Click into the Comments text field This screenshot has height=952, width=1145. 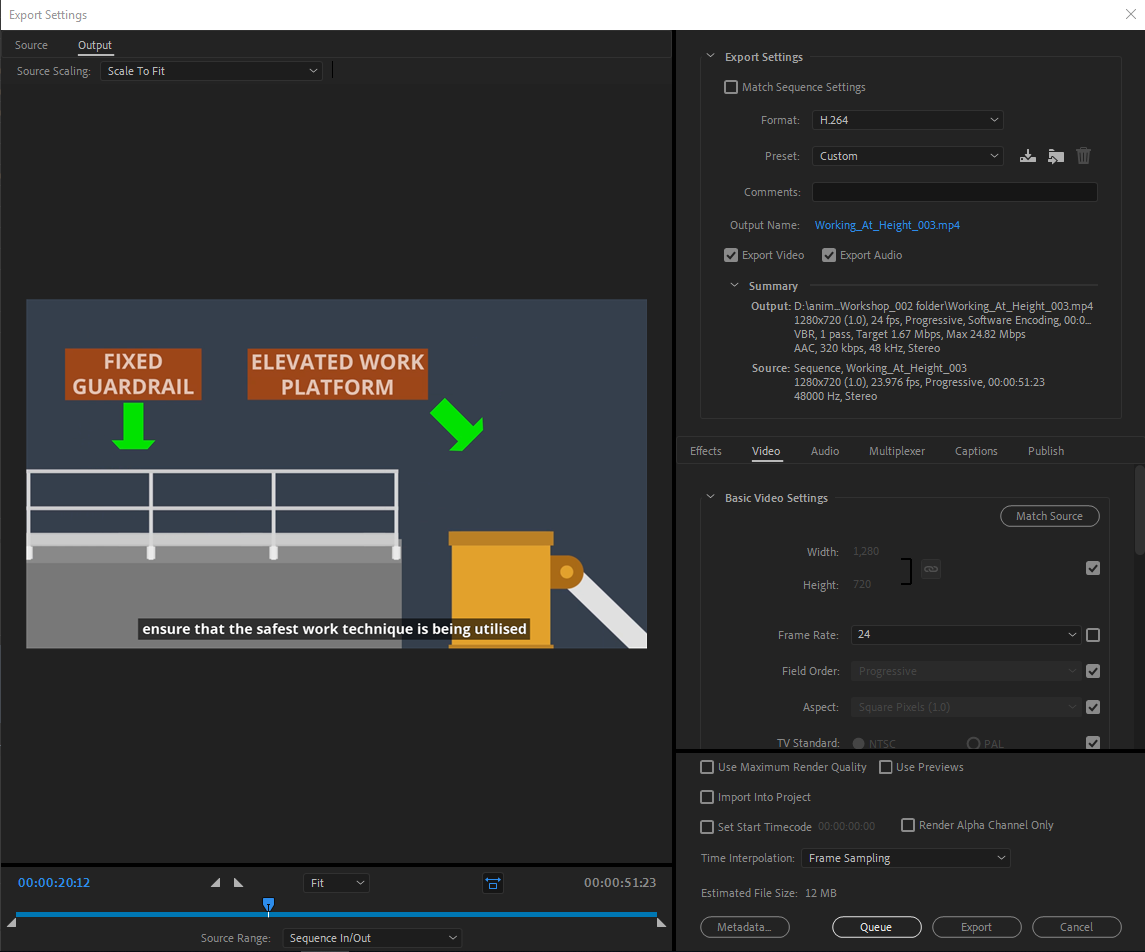click(954, 192)
